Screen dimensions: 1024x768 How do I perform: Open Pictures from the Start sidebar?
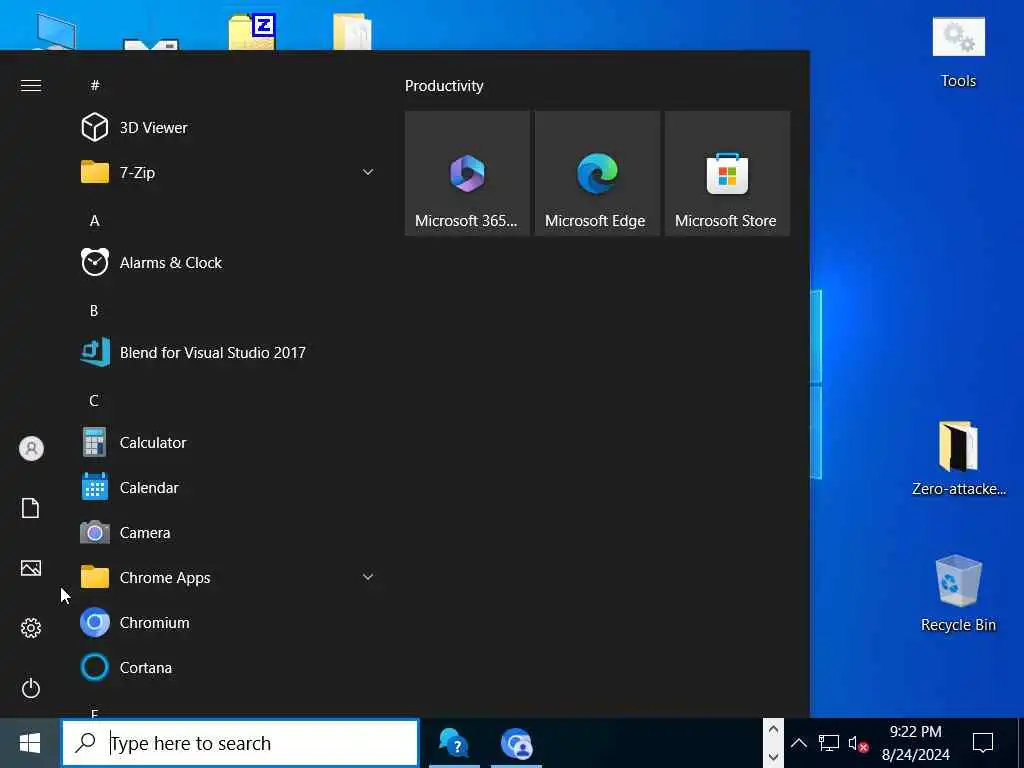31,568
